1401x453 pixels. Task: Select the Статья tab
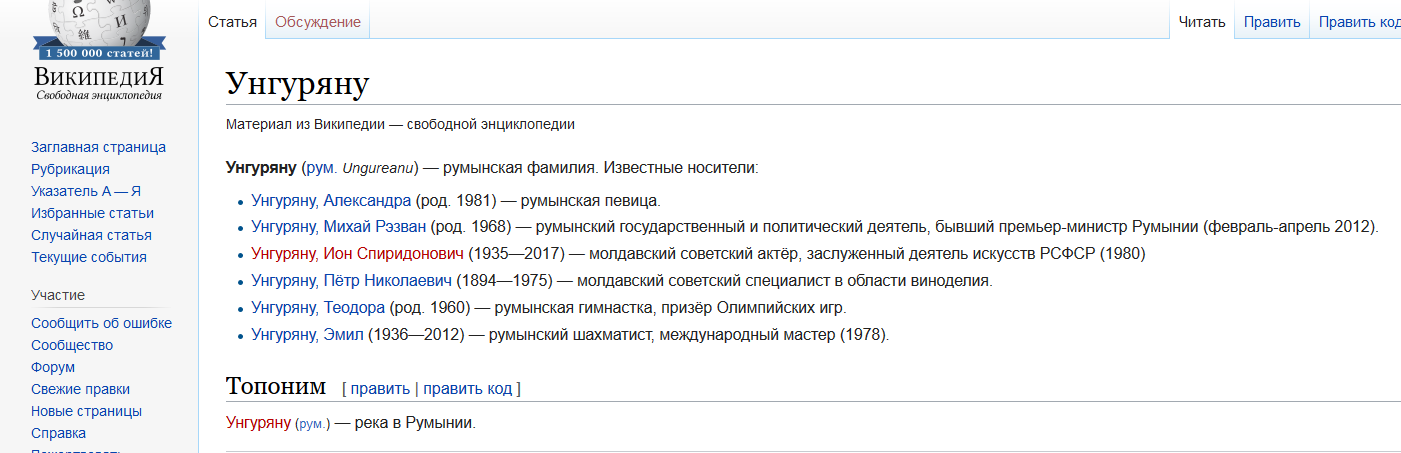[232, 22]
